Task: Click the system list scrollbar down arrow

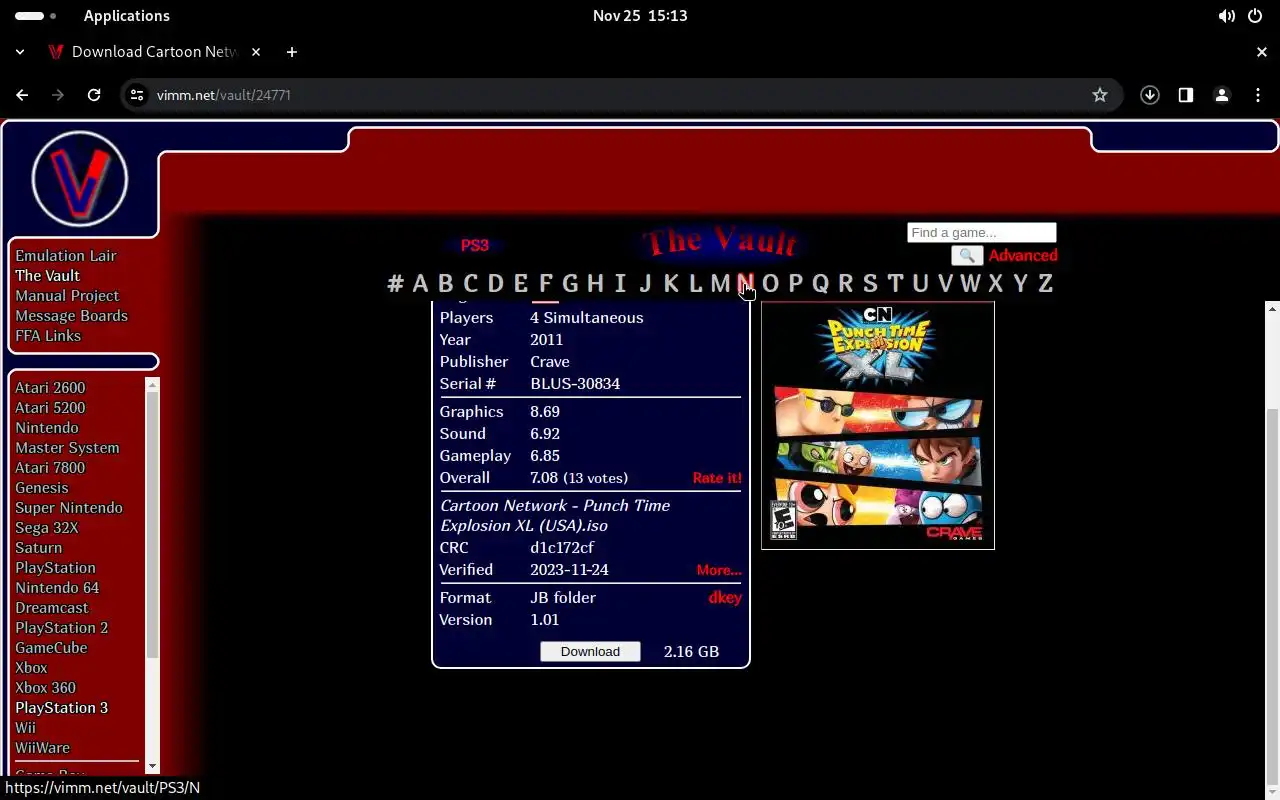Action: pos(152,766)
